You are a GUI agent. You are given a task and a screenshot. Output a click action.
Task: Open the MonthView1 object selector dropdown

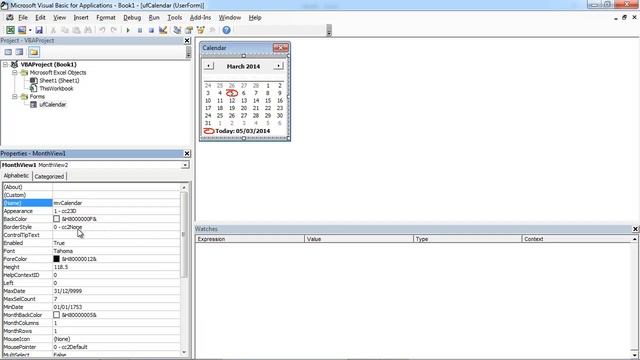(185, 165)
